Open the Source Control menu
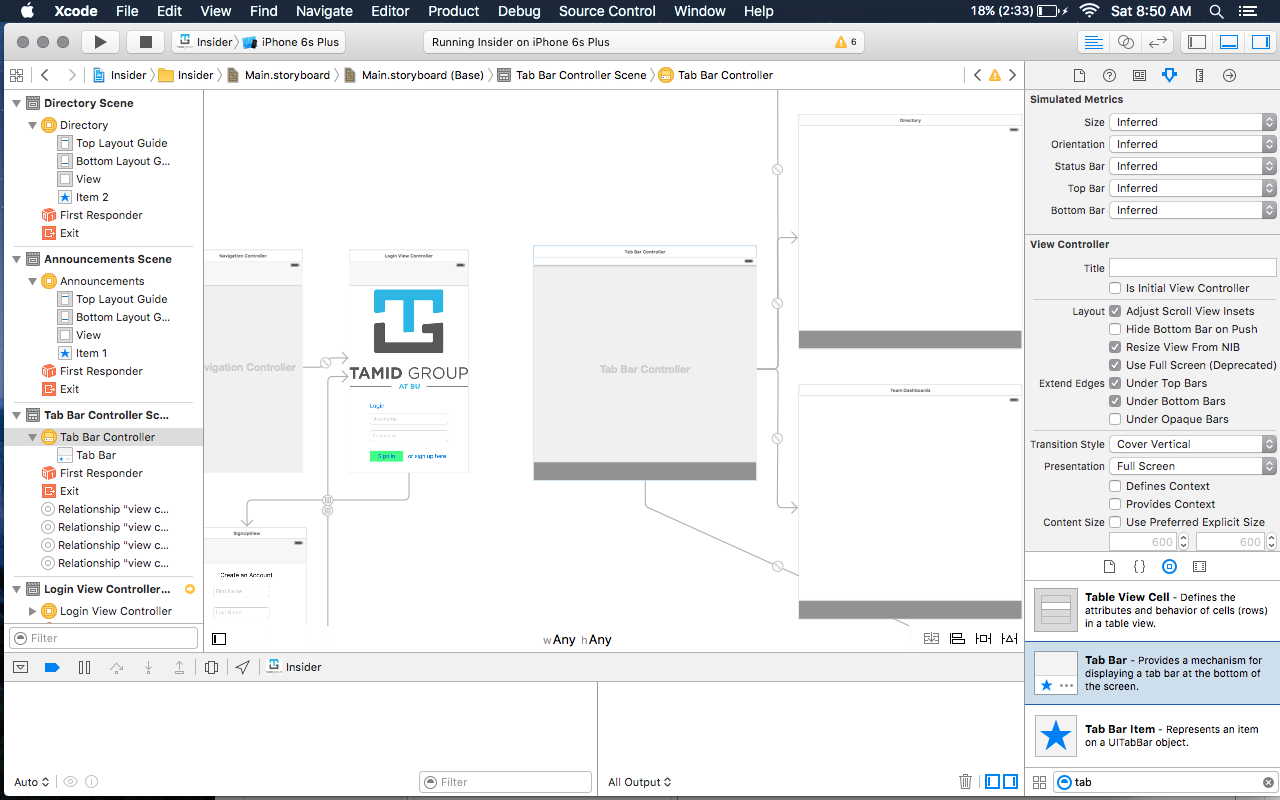Screen dimensions: 1280x800 coord(608,11)
